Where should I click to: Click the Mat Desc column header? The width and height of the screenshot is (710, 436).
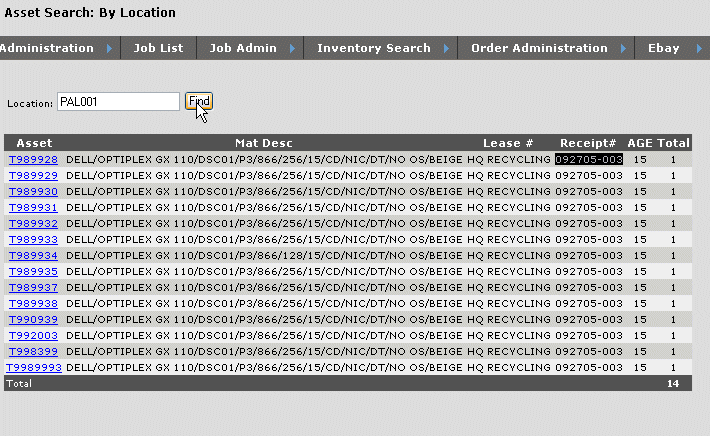tap(264, 143)
